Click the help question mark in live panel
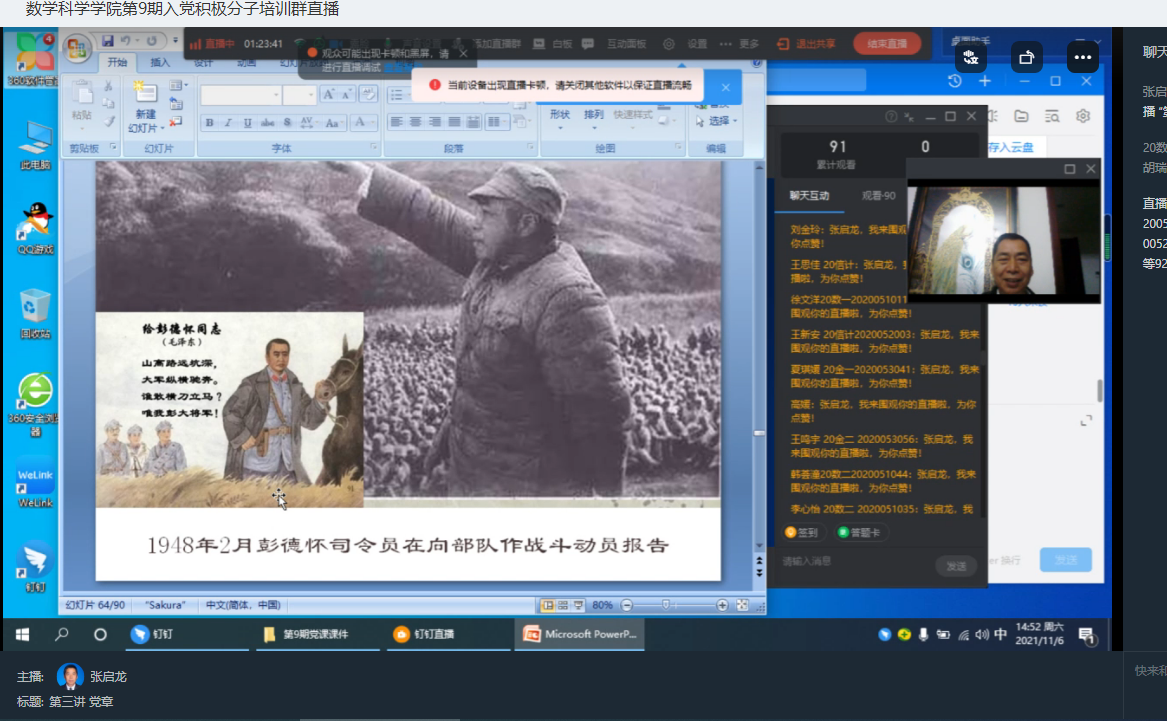This screenshot has height=721, width=1167. pyautogui.click(x=891, y=117)
